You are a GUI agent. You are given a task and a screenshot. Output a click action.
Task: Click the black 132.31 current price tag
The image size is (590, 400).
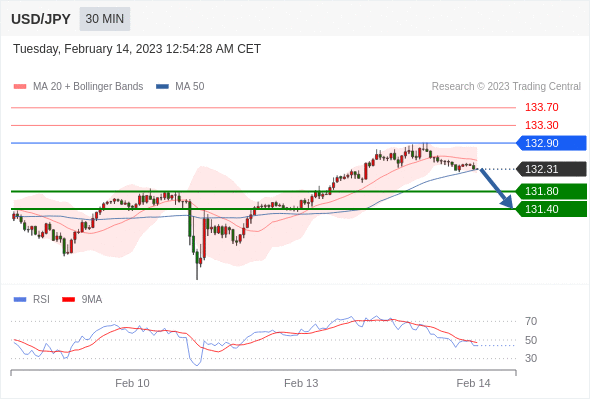[x=551, y=169]
